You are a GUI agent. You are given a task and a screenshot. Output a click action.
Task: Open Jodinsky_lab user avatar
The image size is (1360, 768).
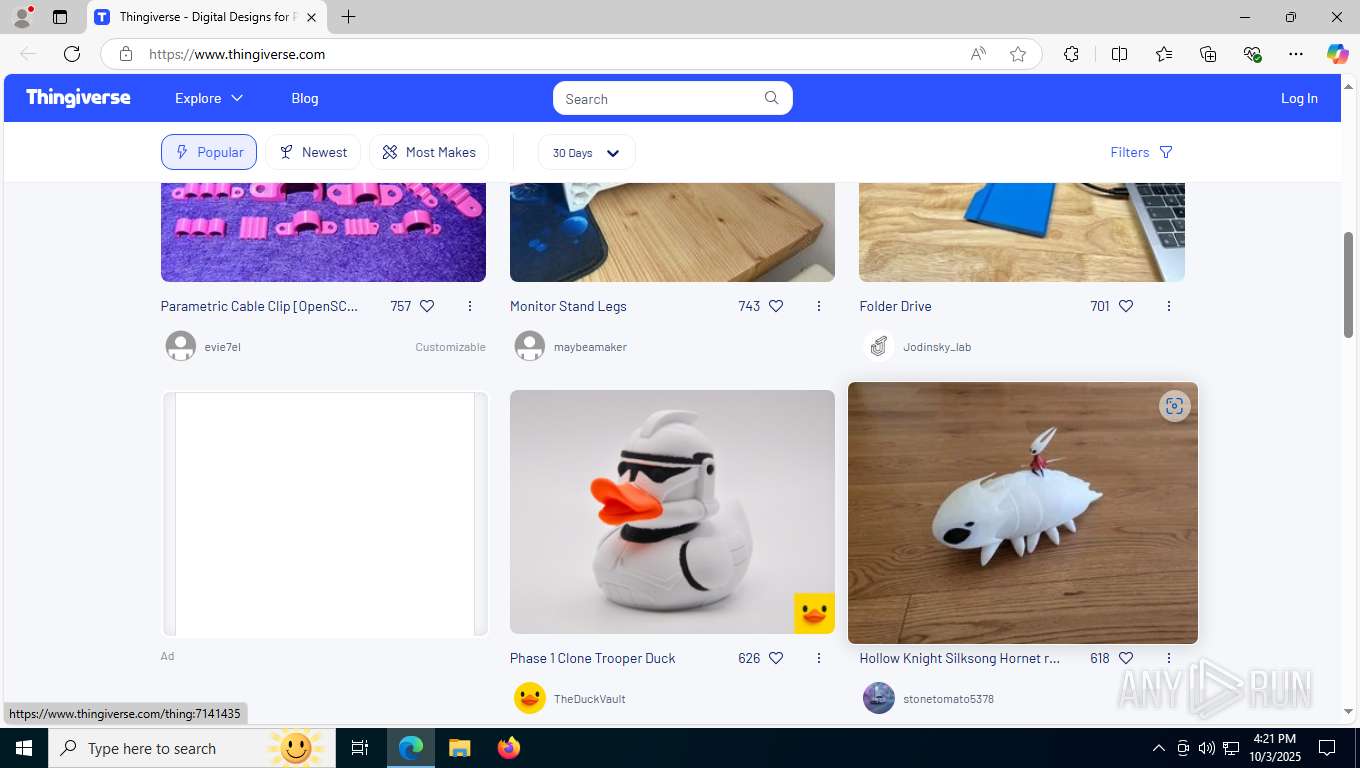879,347
